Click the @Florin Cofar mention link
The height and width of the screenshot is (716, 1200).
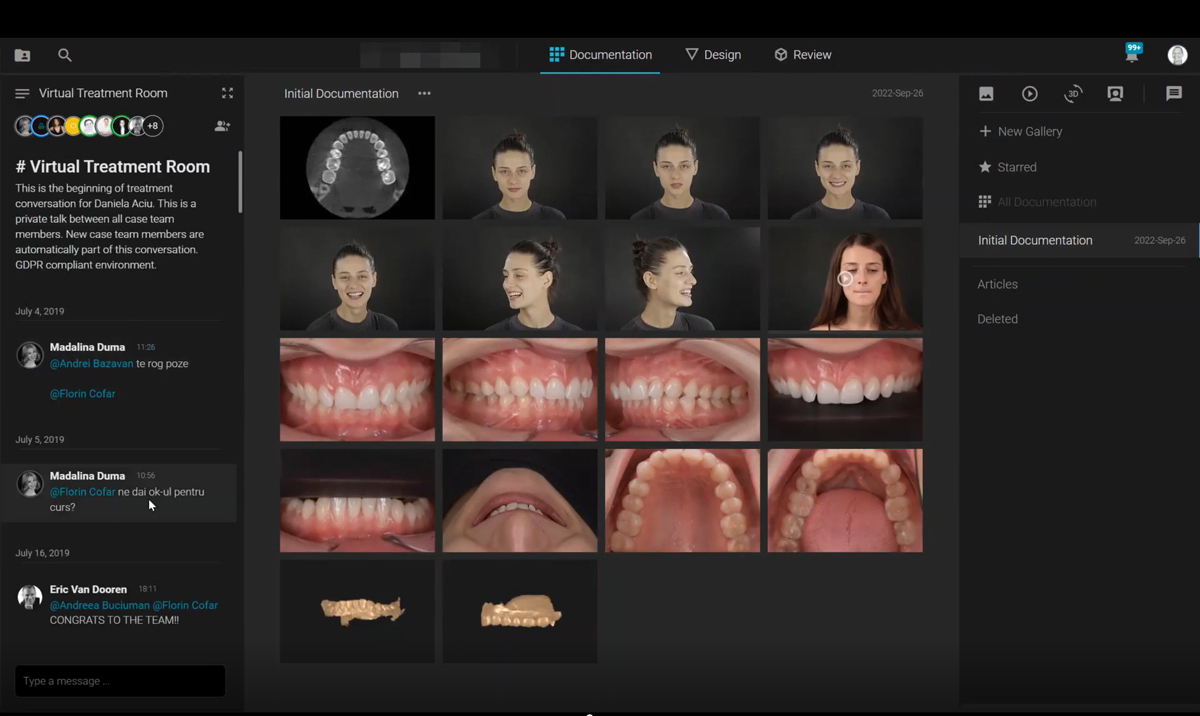coord(82,394)
